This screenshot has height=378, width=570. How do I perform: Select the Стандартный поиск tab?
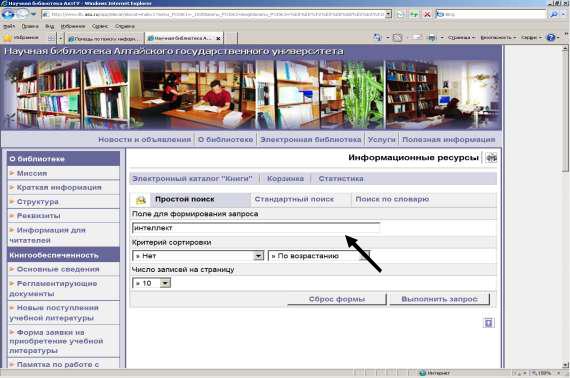coord(294,199)
